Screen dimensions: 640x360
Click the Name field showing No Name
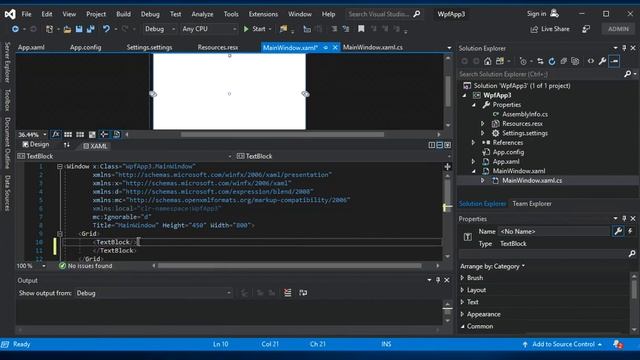pyautogui.click(x=554, y=231)
